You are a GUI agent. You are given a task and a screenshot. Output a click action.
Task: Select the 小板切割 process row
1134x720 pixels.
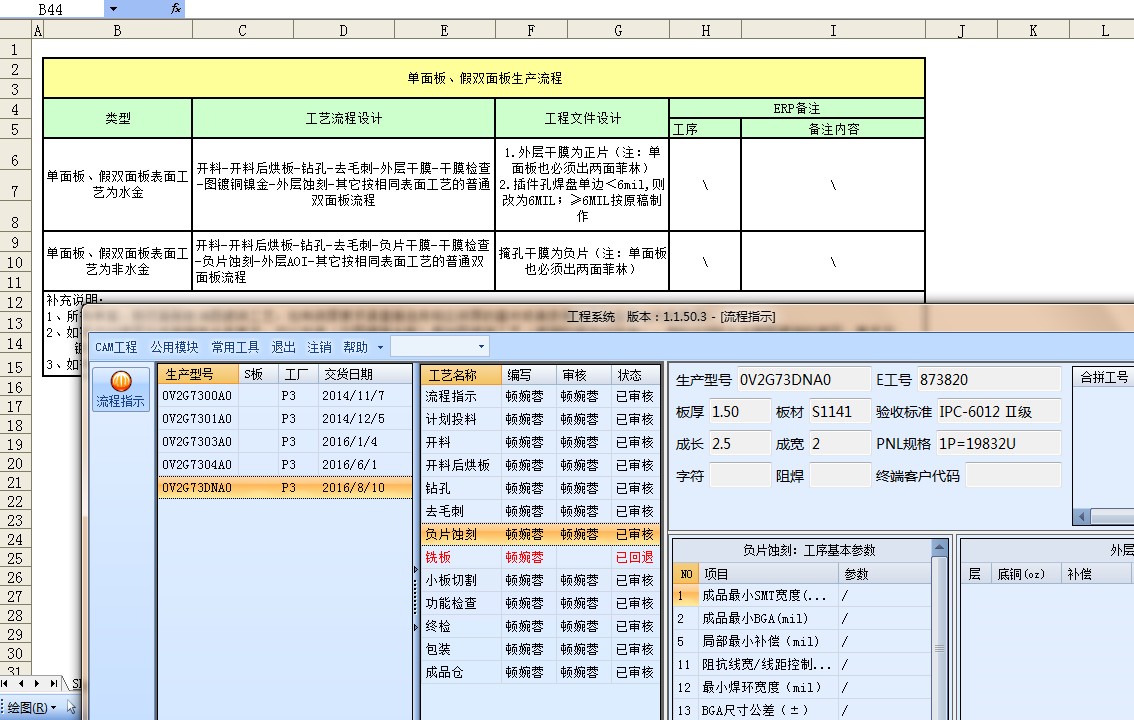tap(540, 580)
